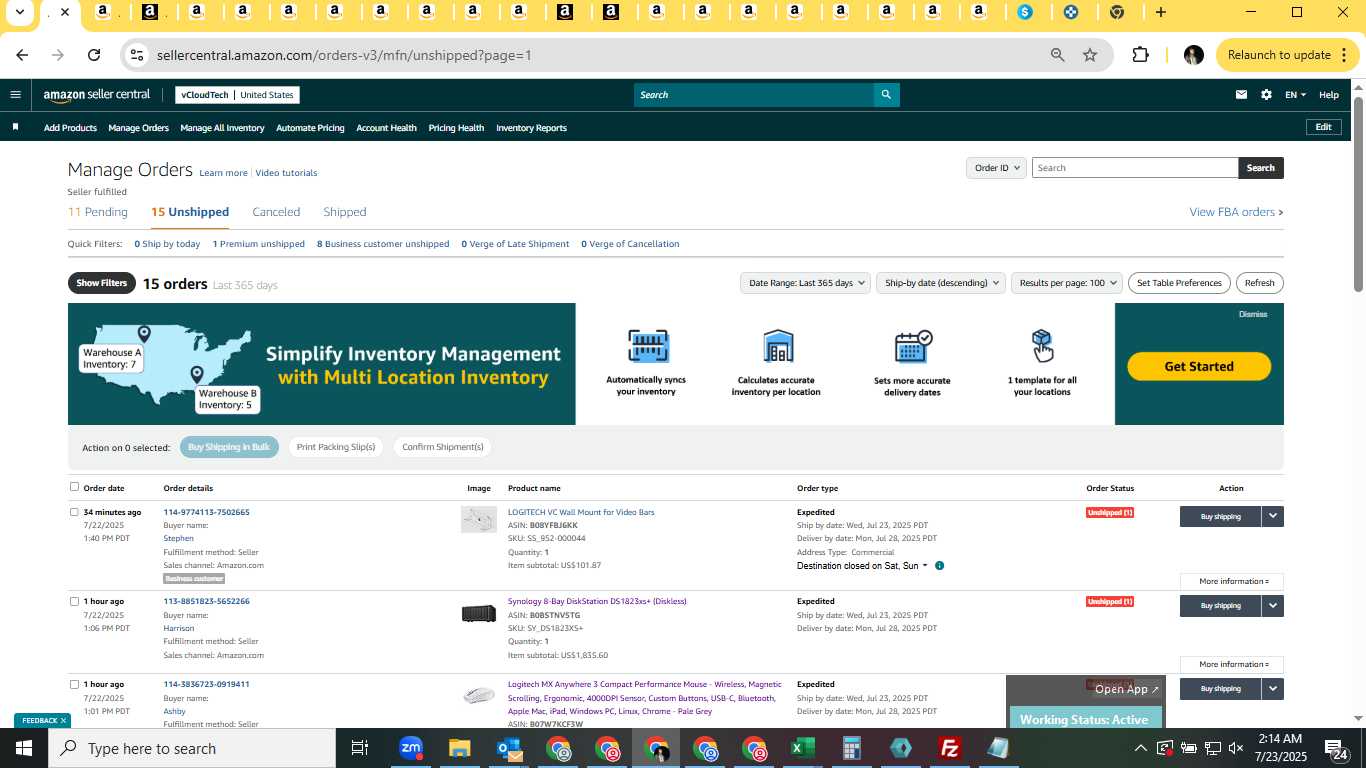
Task: Reload the page with the browser refresh icon
Action: (x=94, y=55)
